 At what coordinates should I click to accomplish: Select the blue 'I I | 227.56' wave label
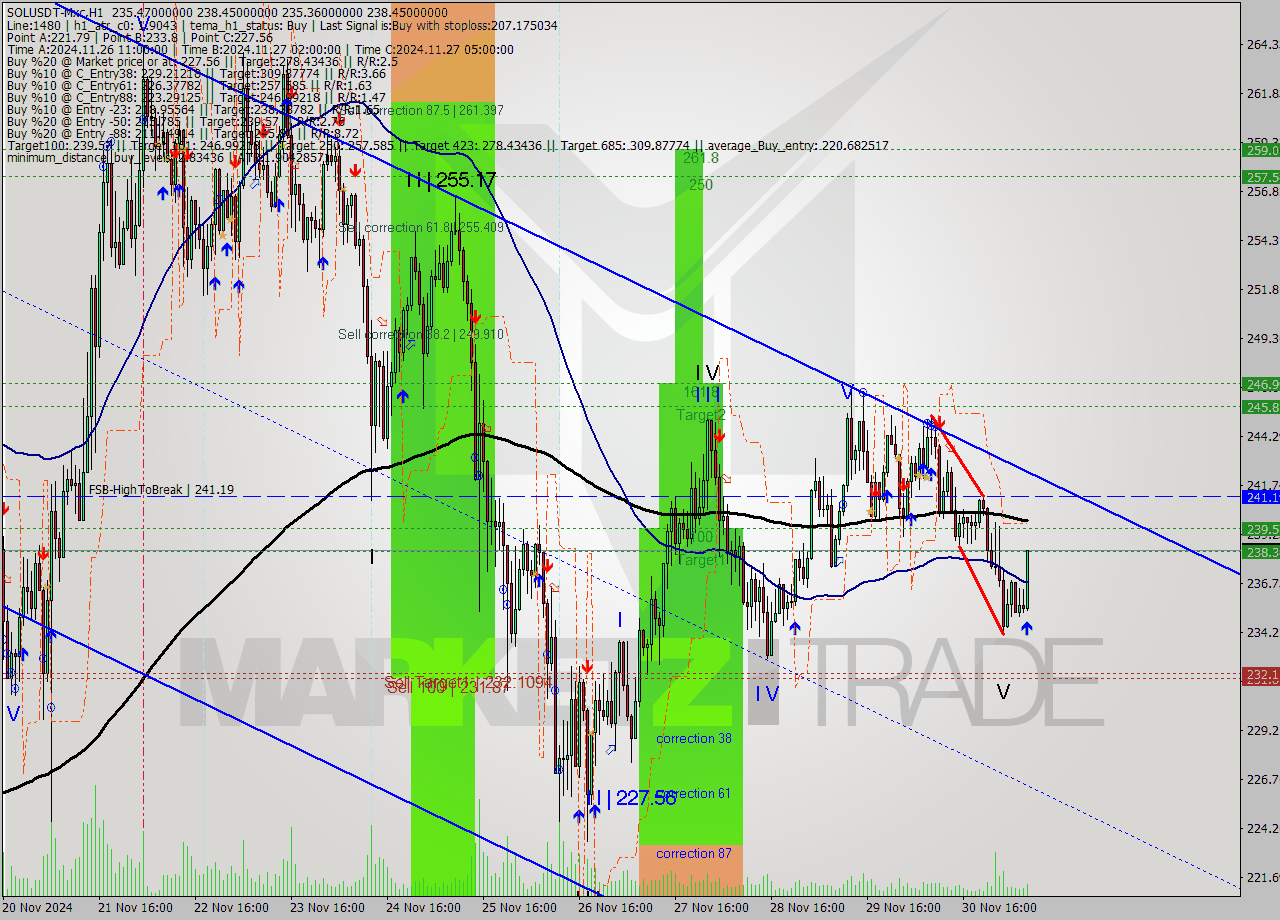(631, 797)
